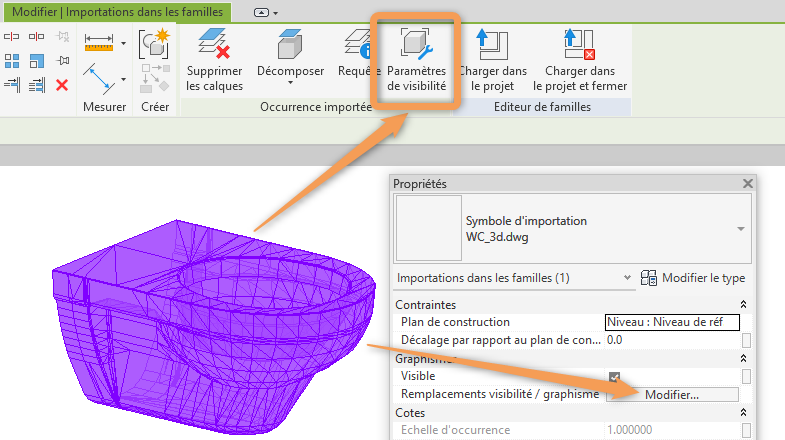Click the split with gap icon
This screenshot has height=440, width=785.
(37, 37)
